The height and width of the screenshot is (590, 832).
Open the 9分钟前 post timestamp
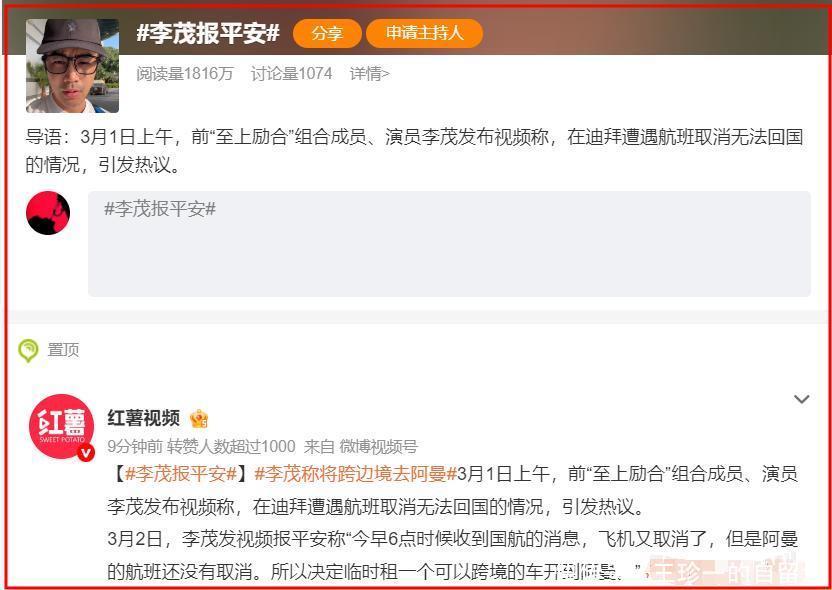(x=135, y=447)
